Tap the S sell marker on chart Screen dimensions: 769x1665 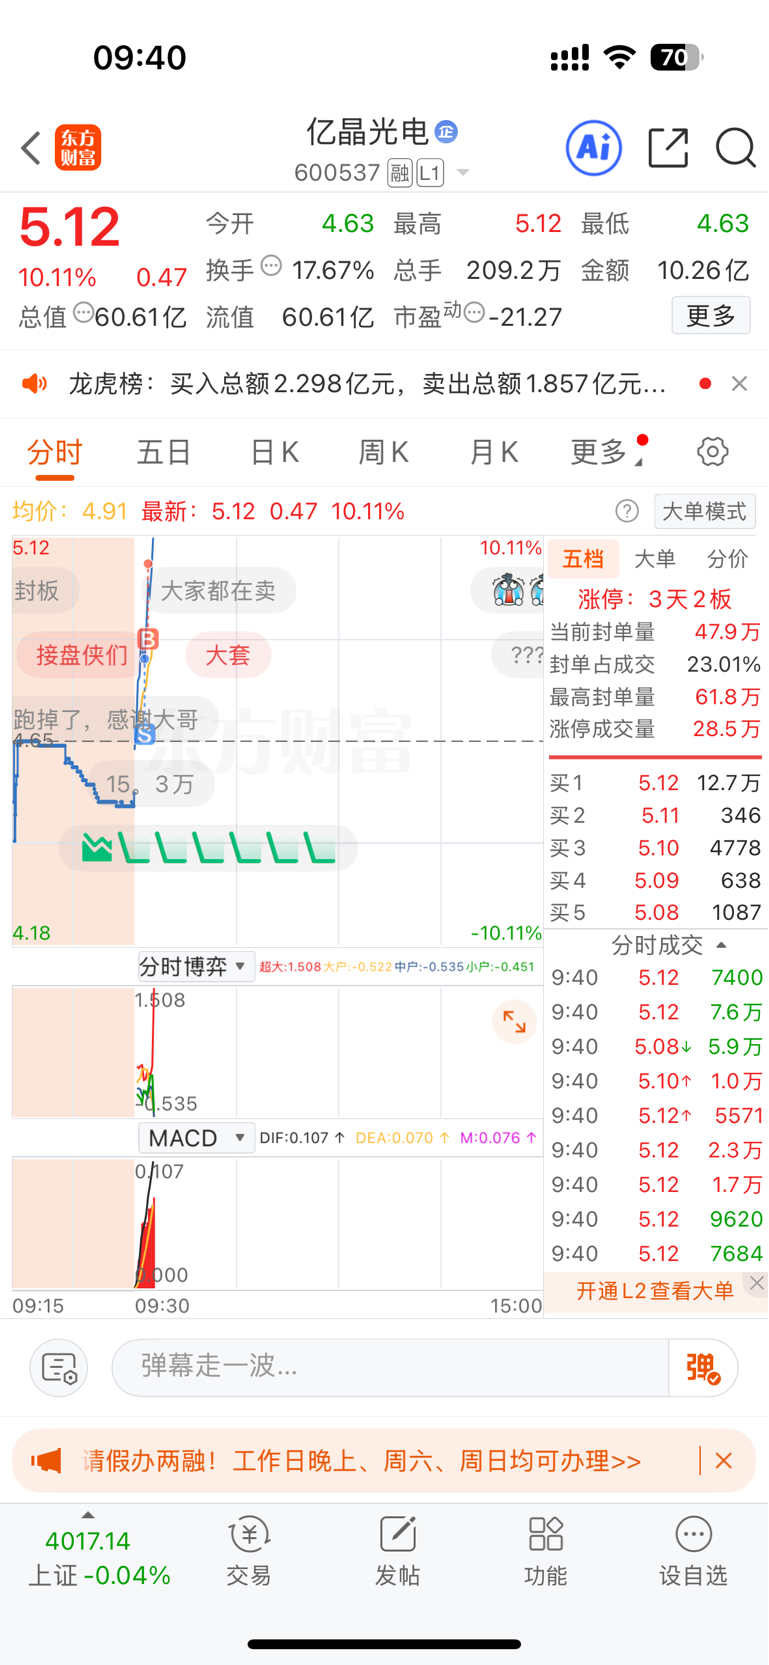point(145,736)
